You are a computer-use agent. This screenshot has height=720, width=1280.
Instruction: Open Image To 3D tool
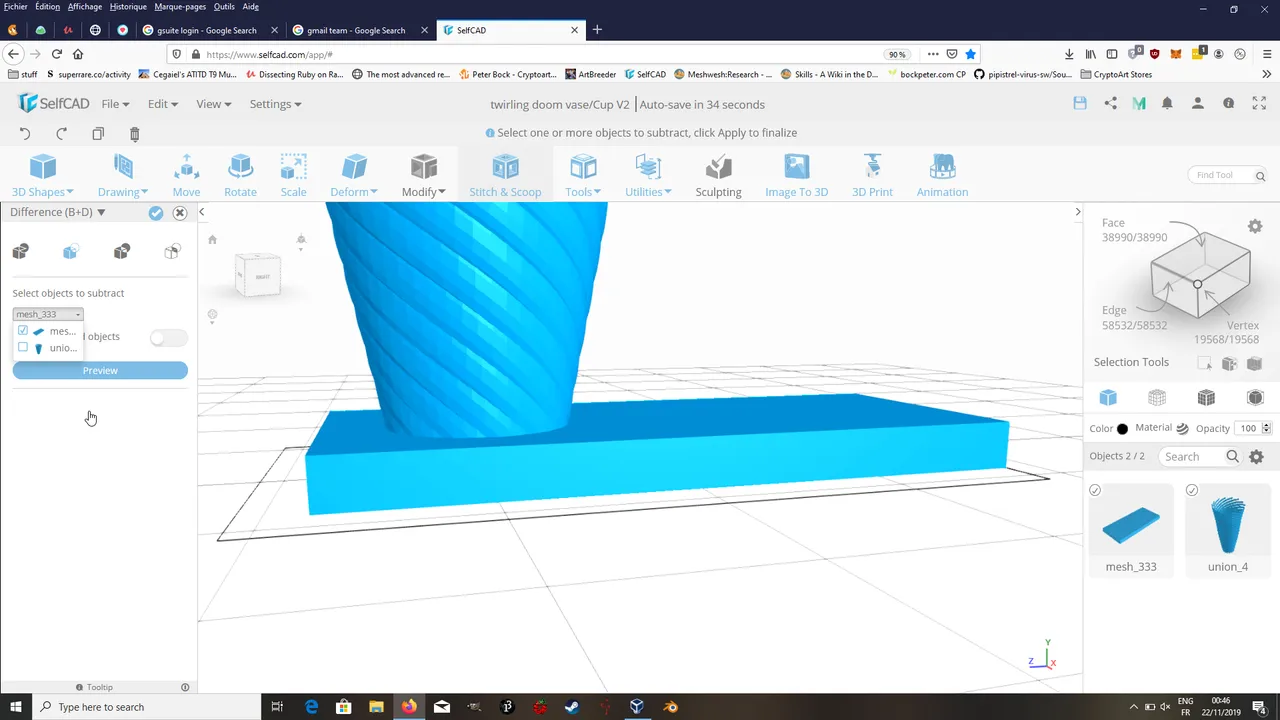796,176
